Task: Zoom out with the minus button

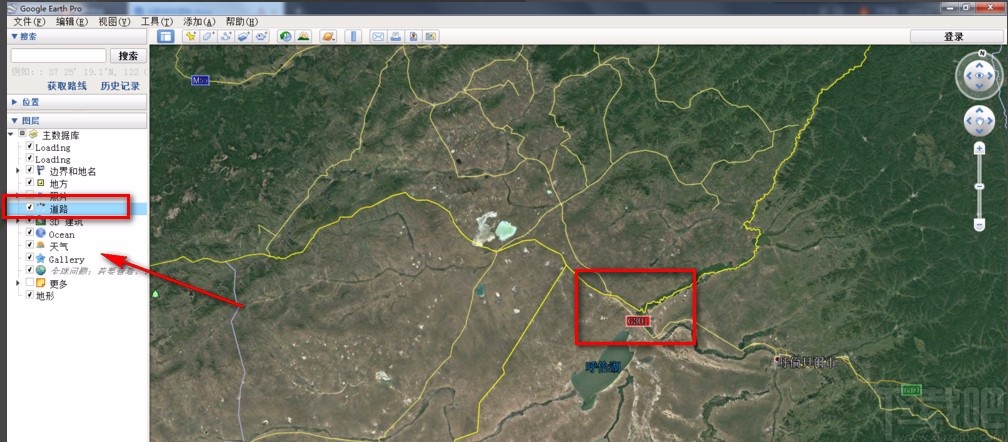Action: click(x=979, y=224)
